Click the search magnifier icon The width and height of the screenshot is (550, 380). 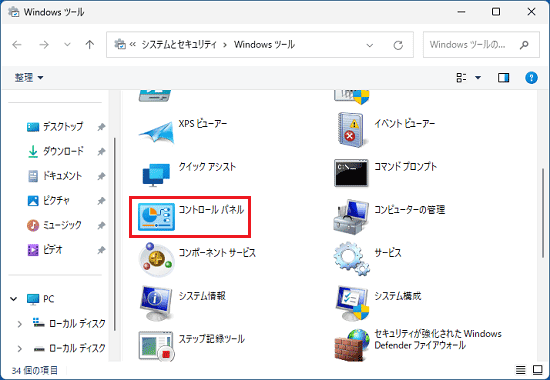pos(524,45)
